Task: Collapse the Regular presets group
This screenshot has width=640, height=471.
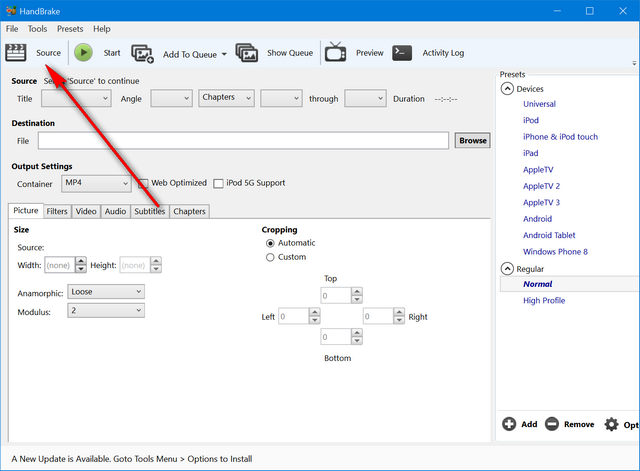Action: pos(507,269)
